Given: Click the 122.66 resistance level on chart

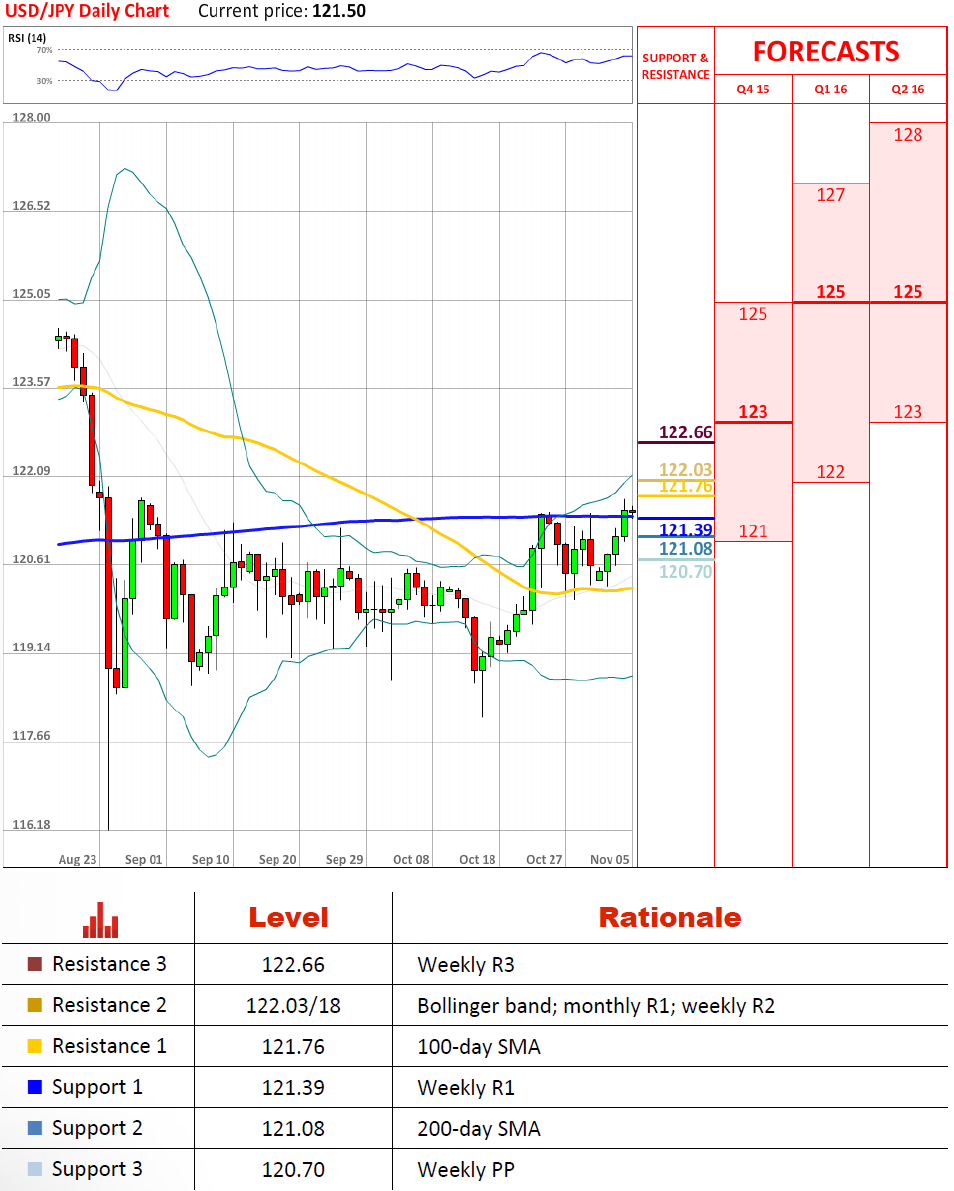Looking at the screenshot, I should tap(686, 432).
